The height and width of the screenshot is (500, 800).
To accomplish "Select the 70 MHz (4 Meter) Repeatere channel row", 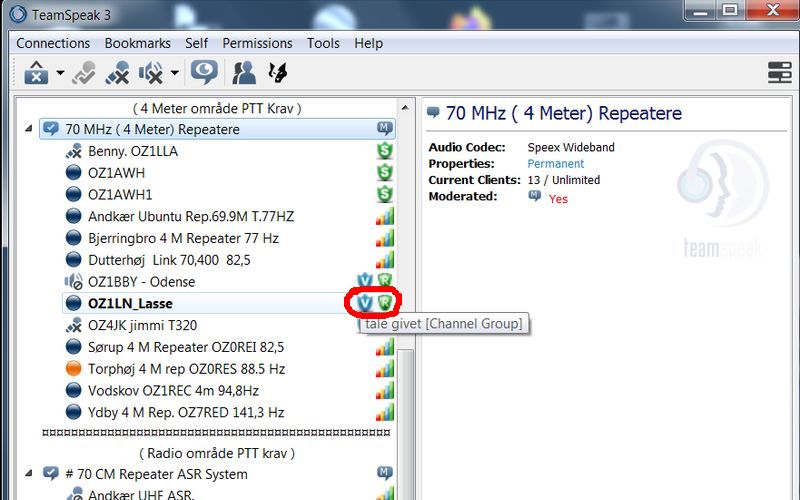I will click(217, 129).
